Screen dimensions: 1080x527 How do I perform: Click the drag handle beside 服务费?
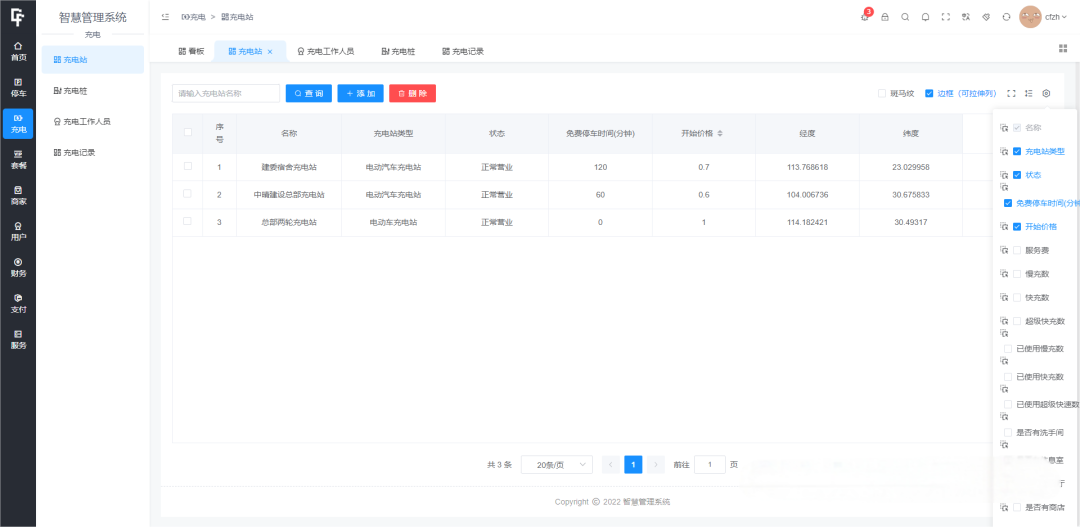point(1004,251)
